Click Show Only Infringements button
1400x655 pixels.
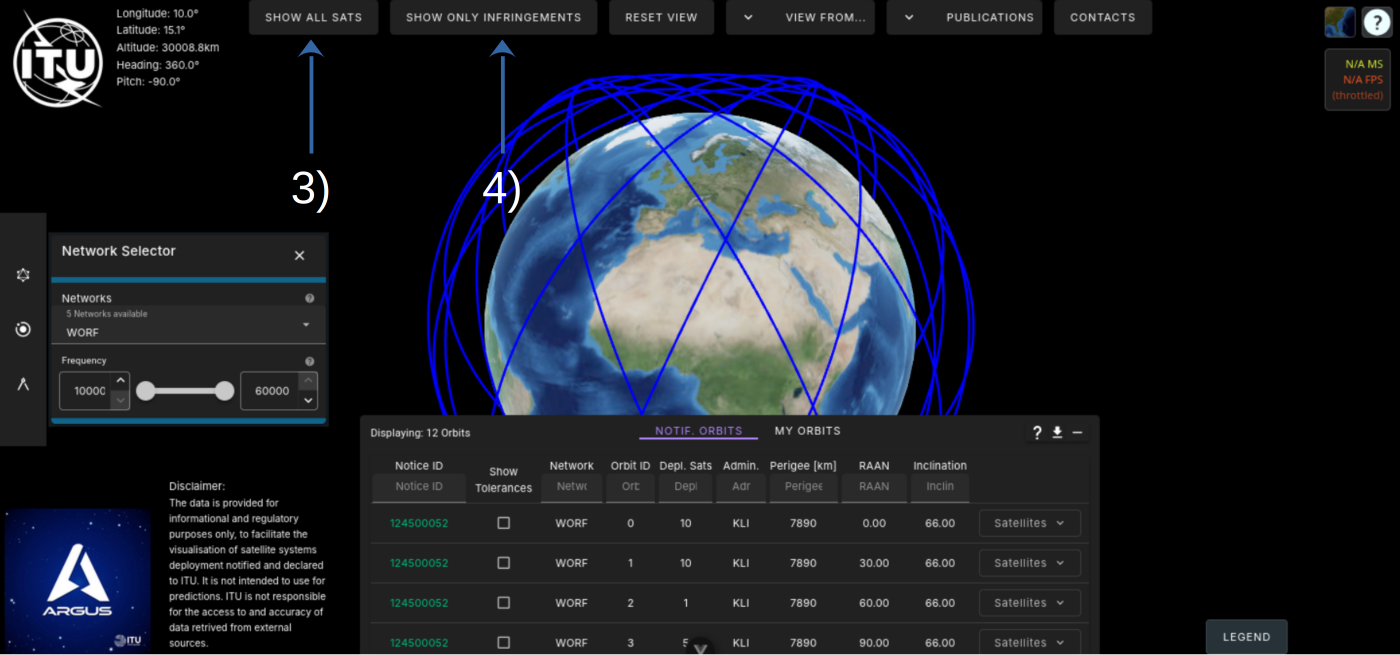tap(493, 17)
